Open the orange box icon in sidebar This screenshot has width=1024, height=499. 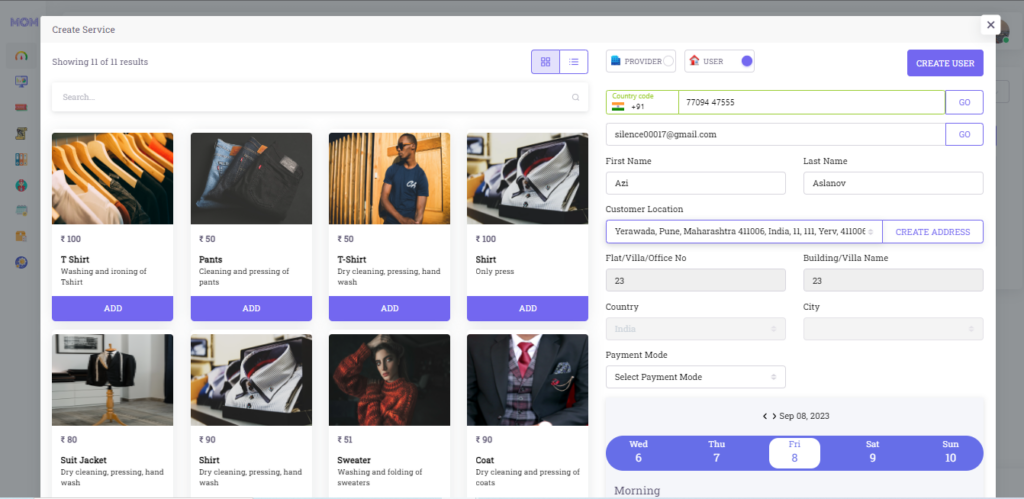coord(22,236)
